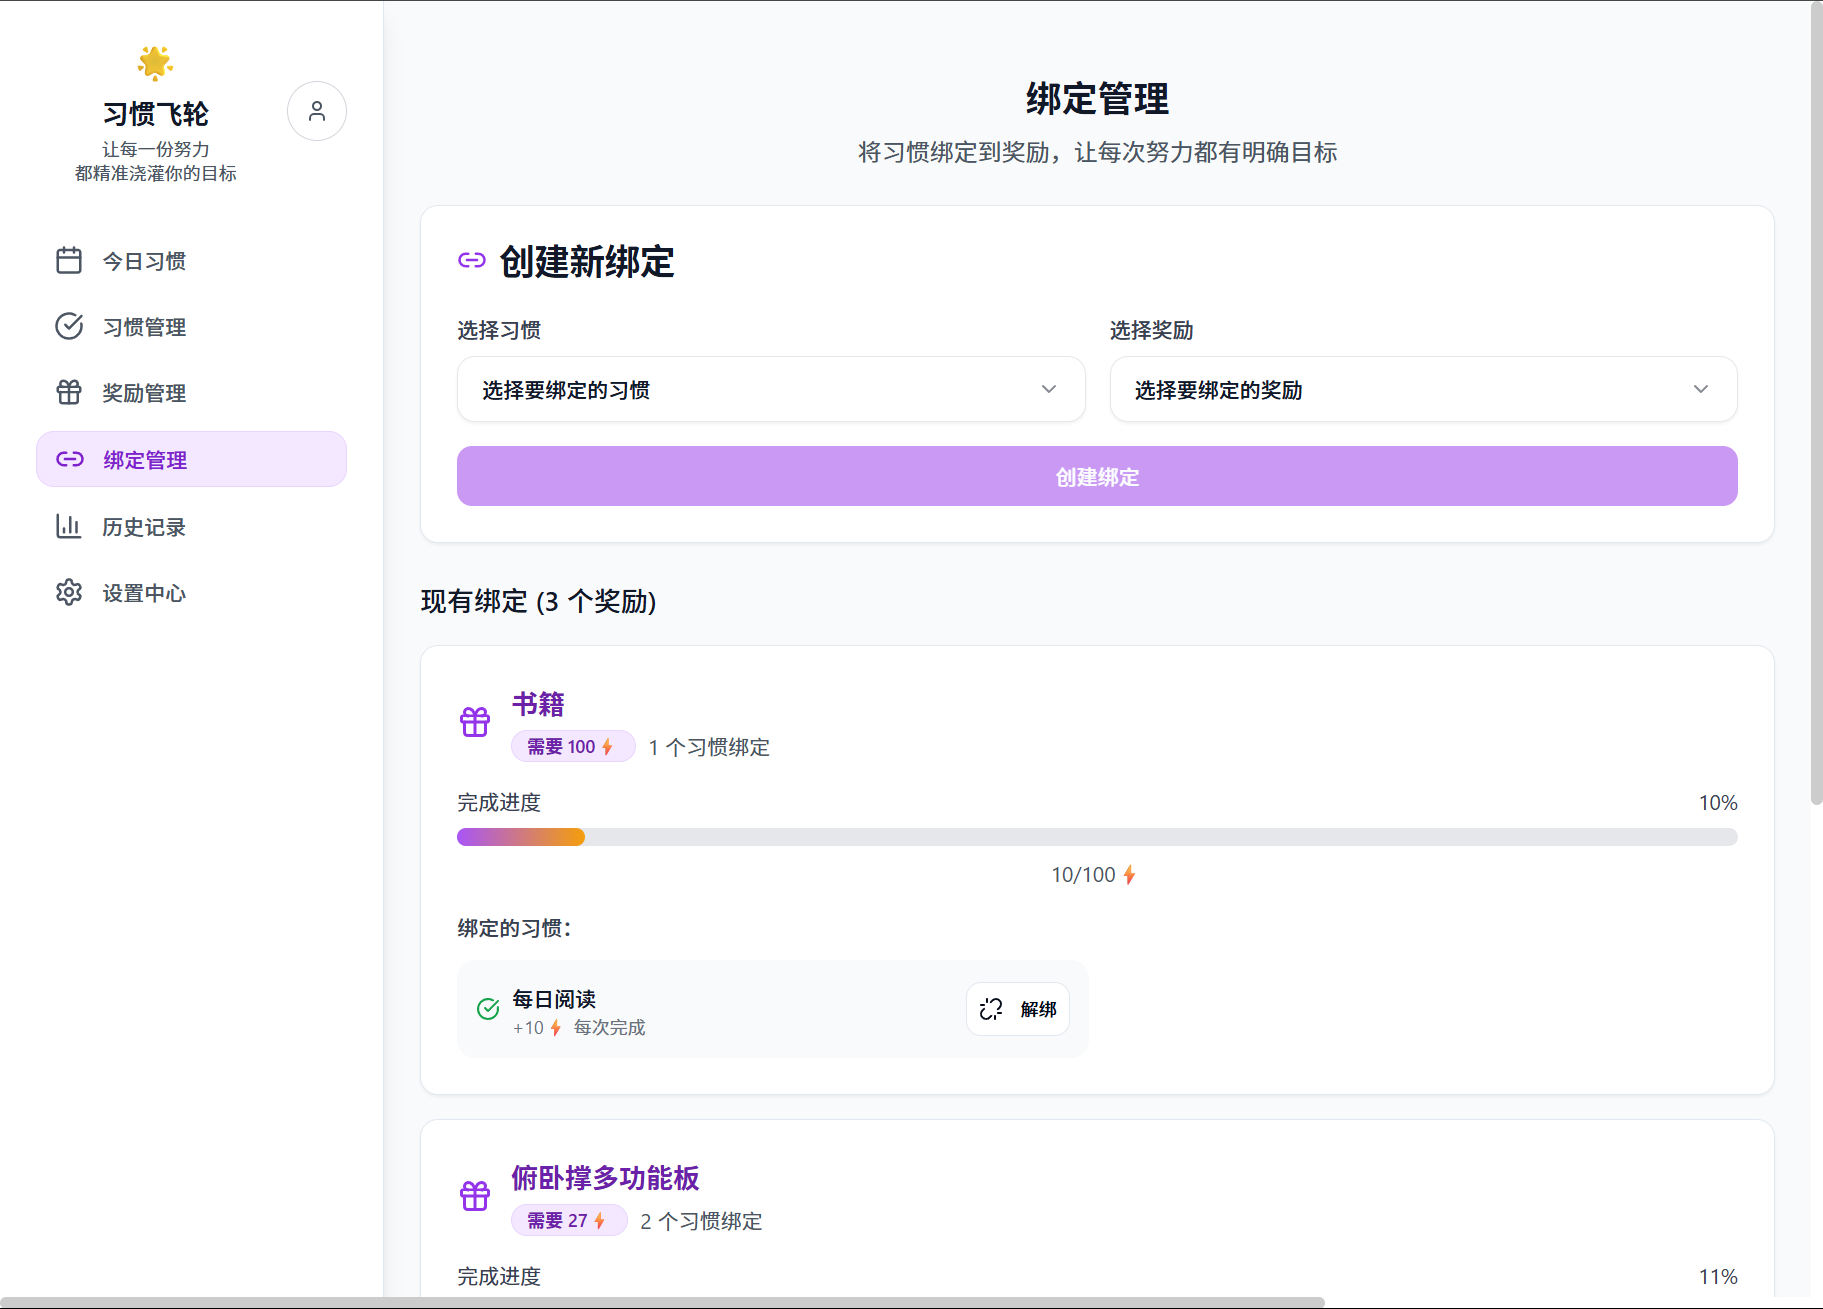Click the gear icon beside 设置中心
This screenshot has height=1309, width=1823.
tap(69, 592)
